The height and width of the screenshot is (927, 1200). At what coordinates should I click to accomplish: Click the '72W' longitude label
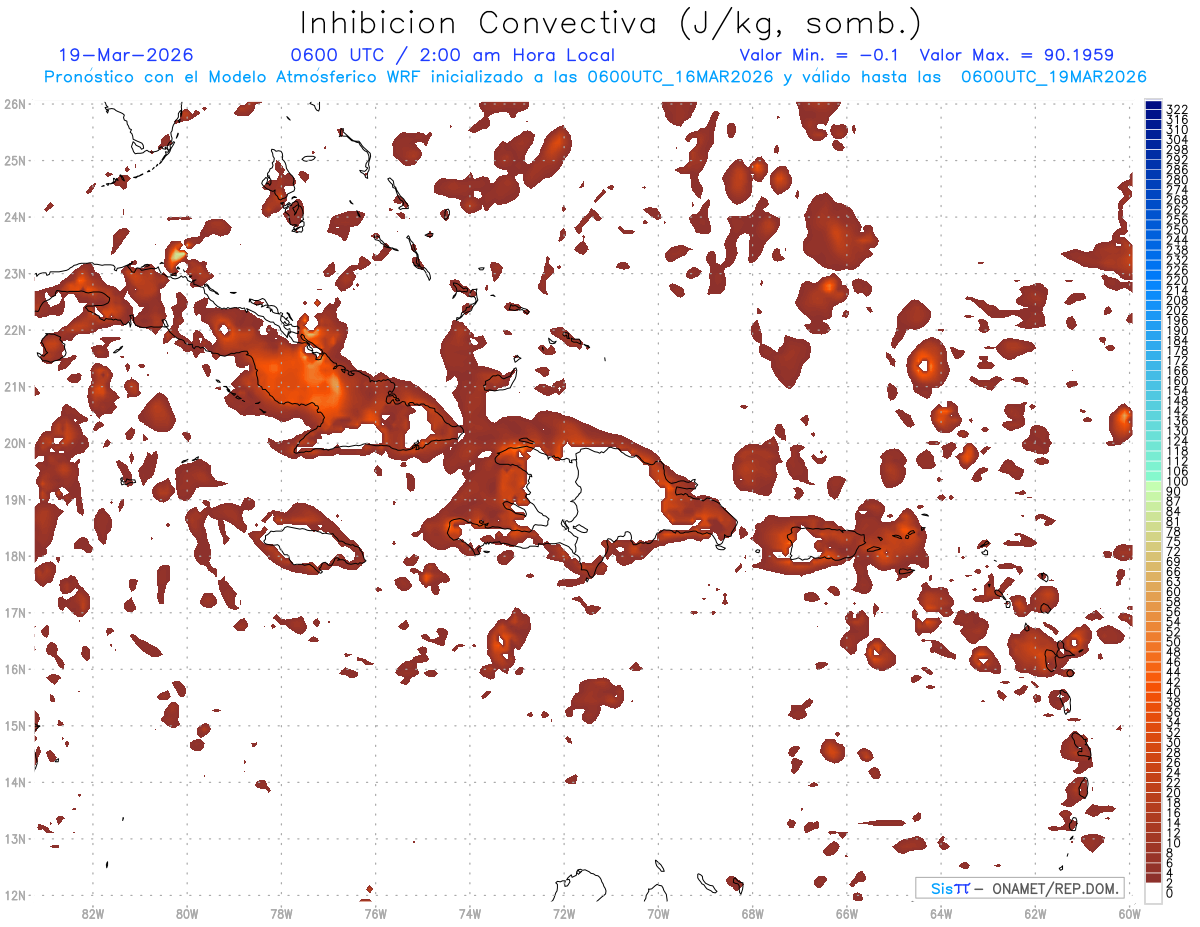(564, 912)
